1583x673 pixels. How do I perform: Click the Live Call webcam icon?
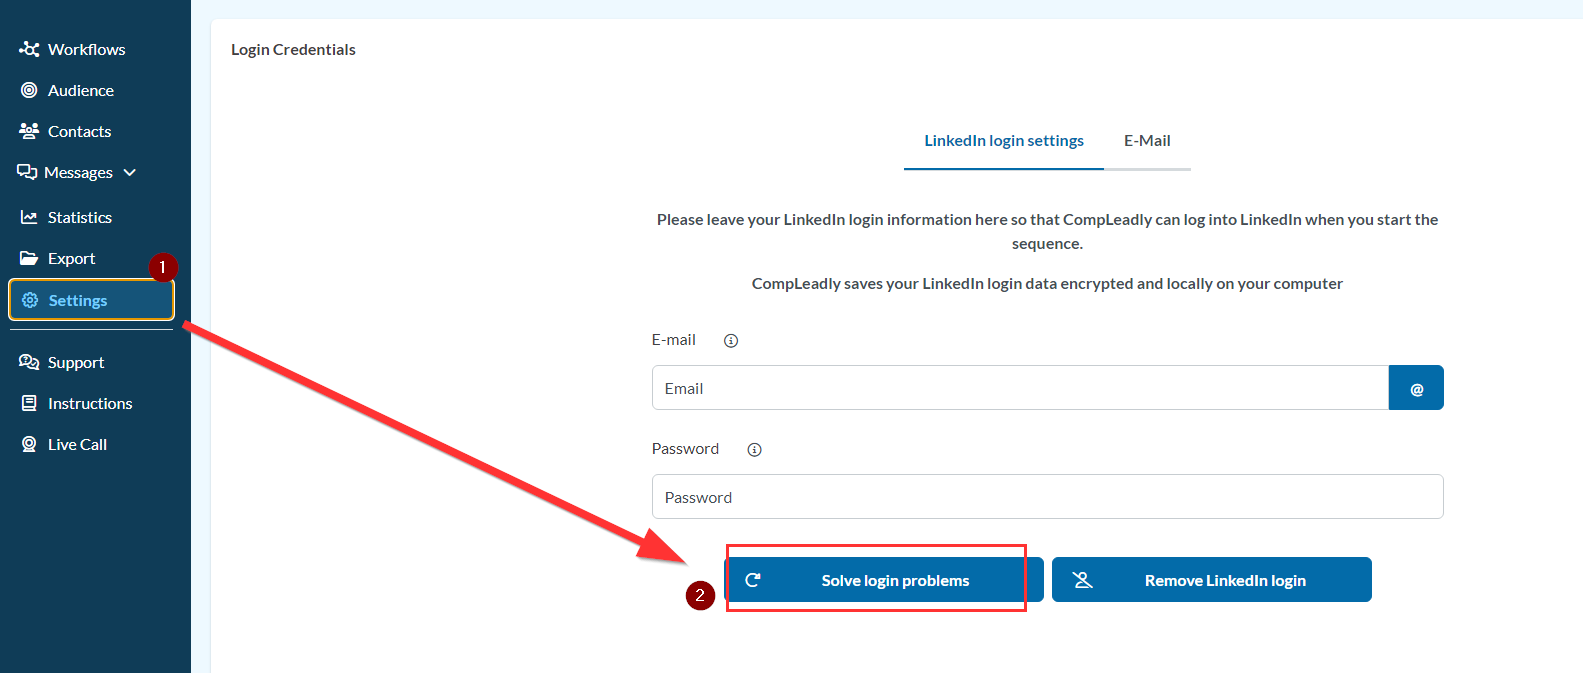coord(29,444)
